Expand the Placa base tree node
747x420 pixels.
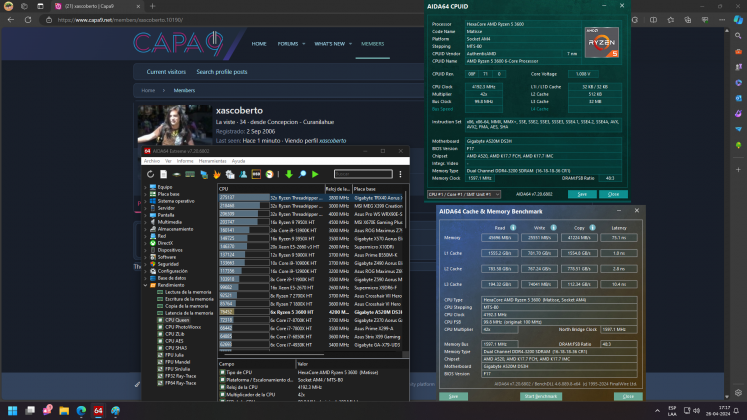146,194
